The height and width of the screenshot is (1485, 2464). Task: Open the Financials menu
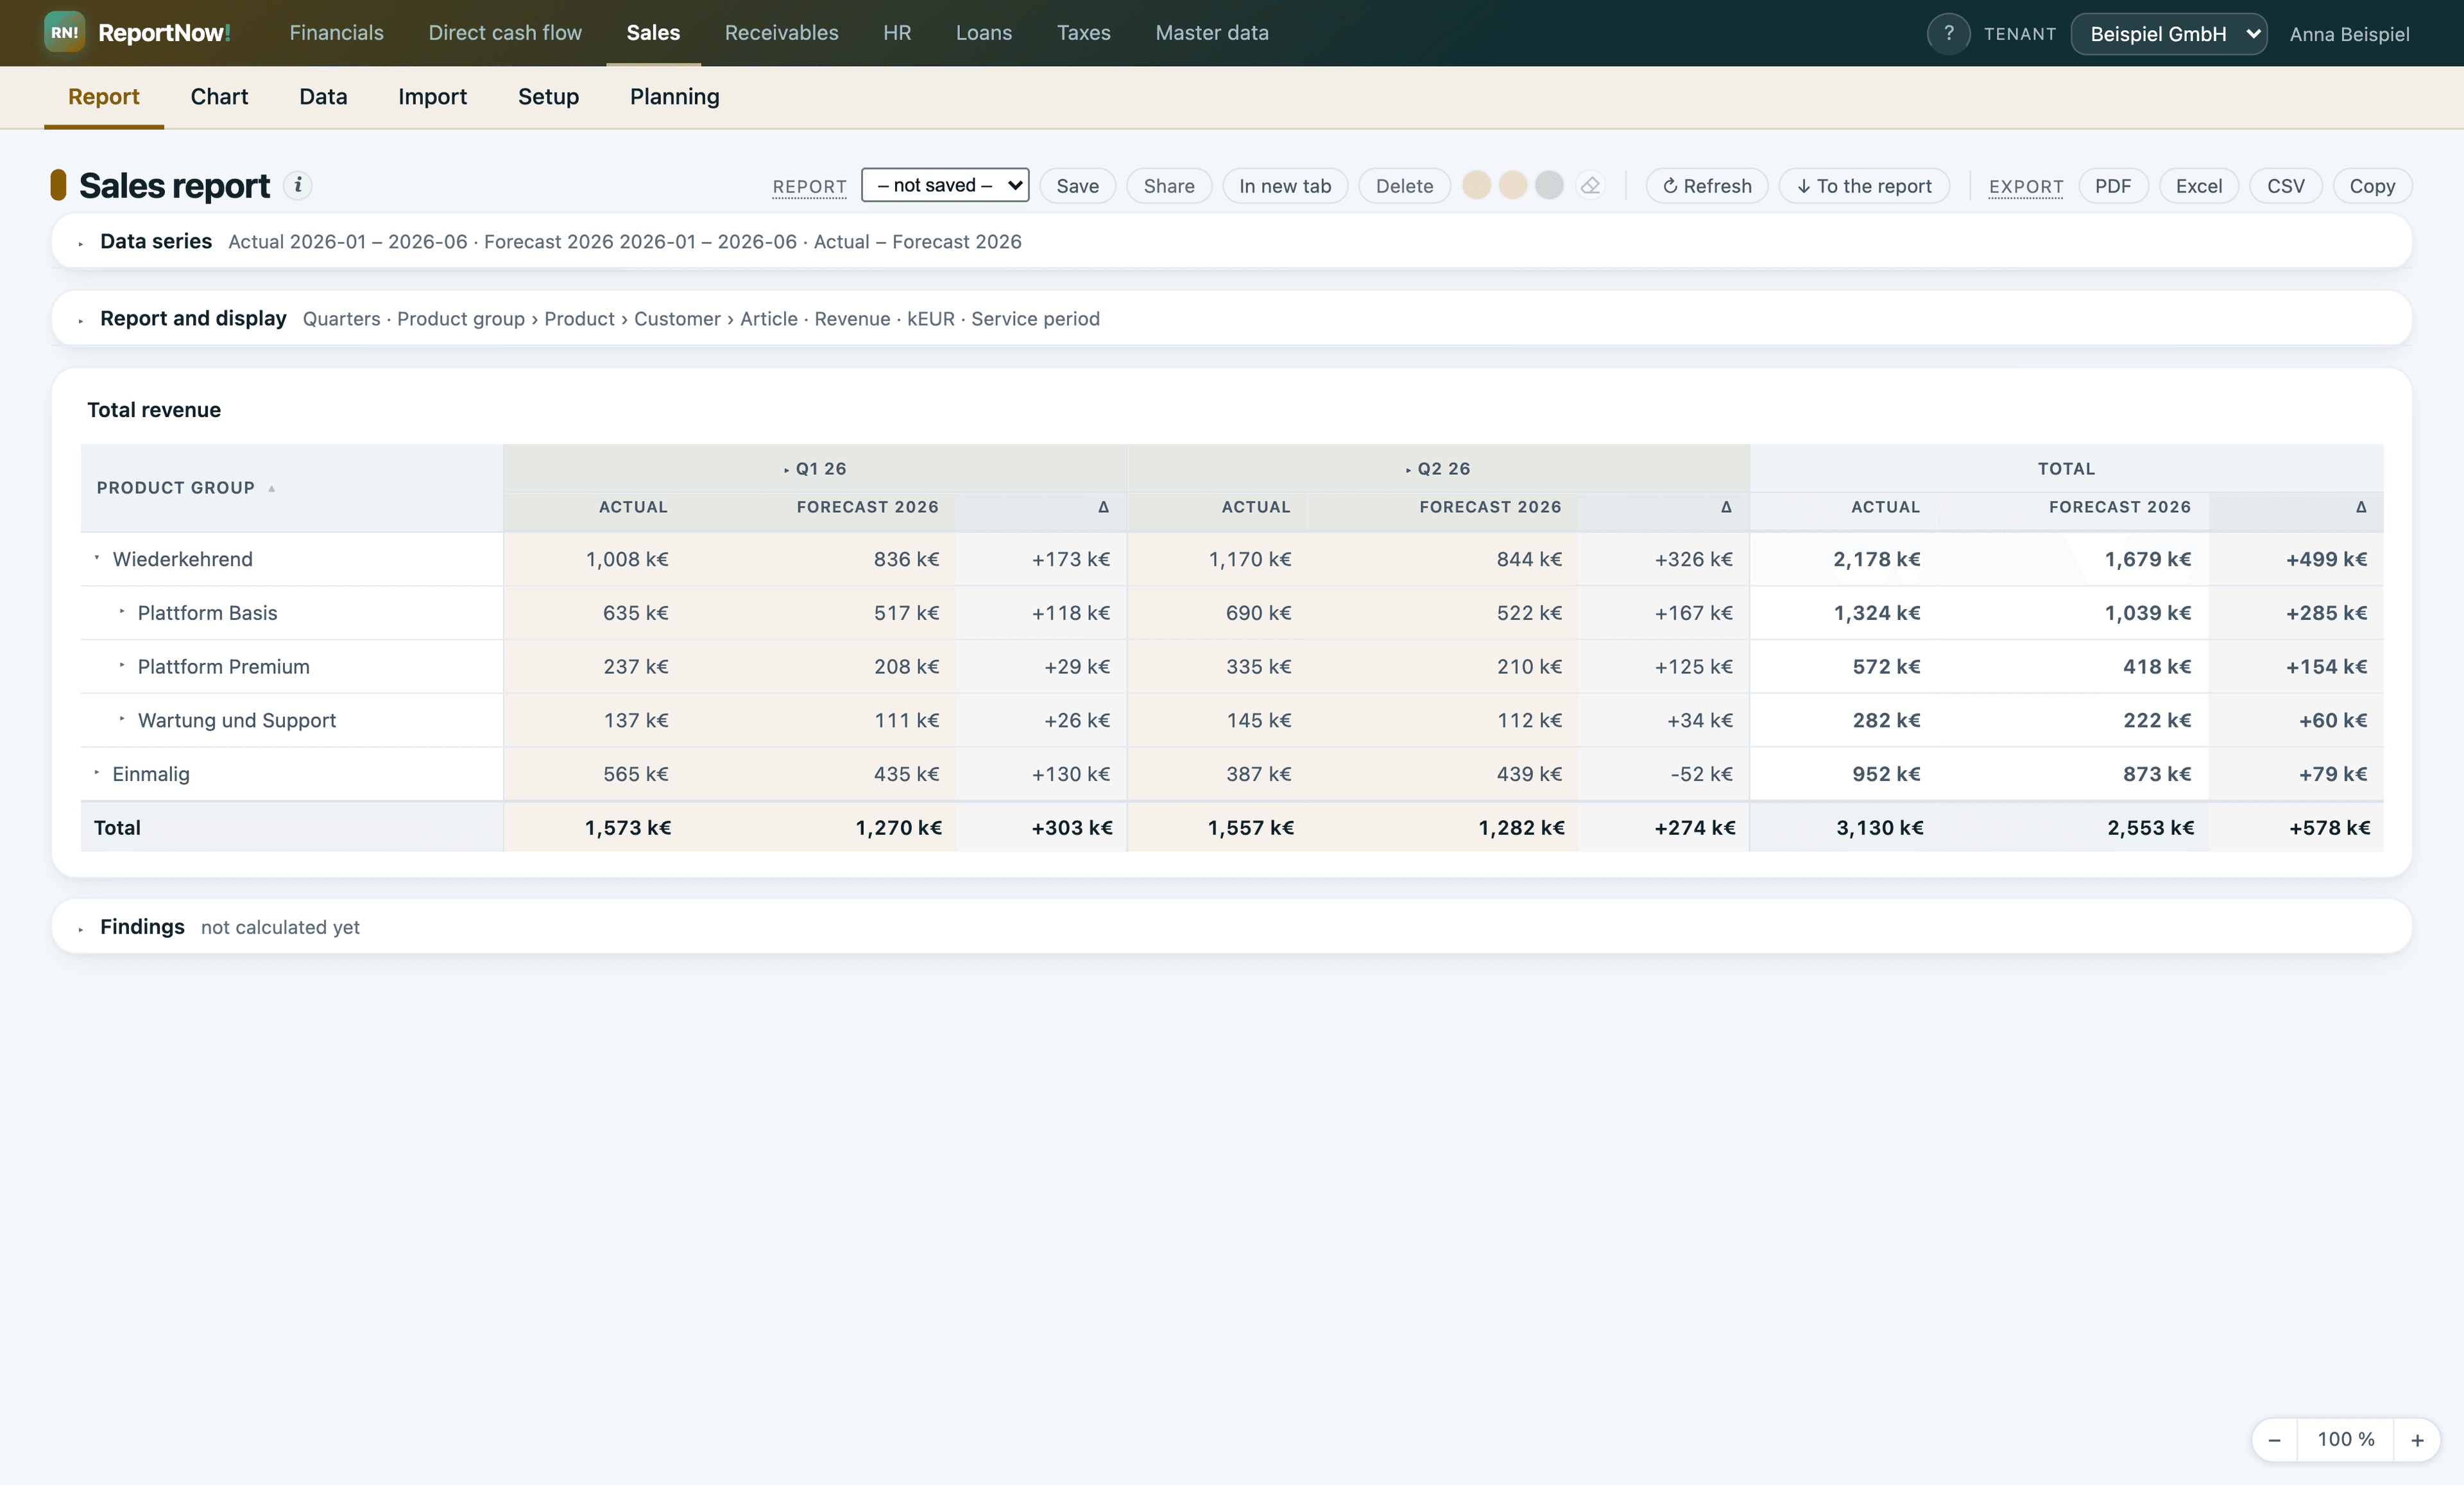336,33
